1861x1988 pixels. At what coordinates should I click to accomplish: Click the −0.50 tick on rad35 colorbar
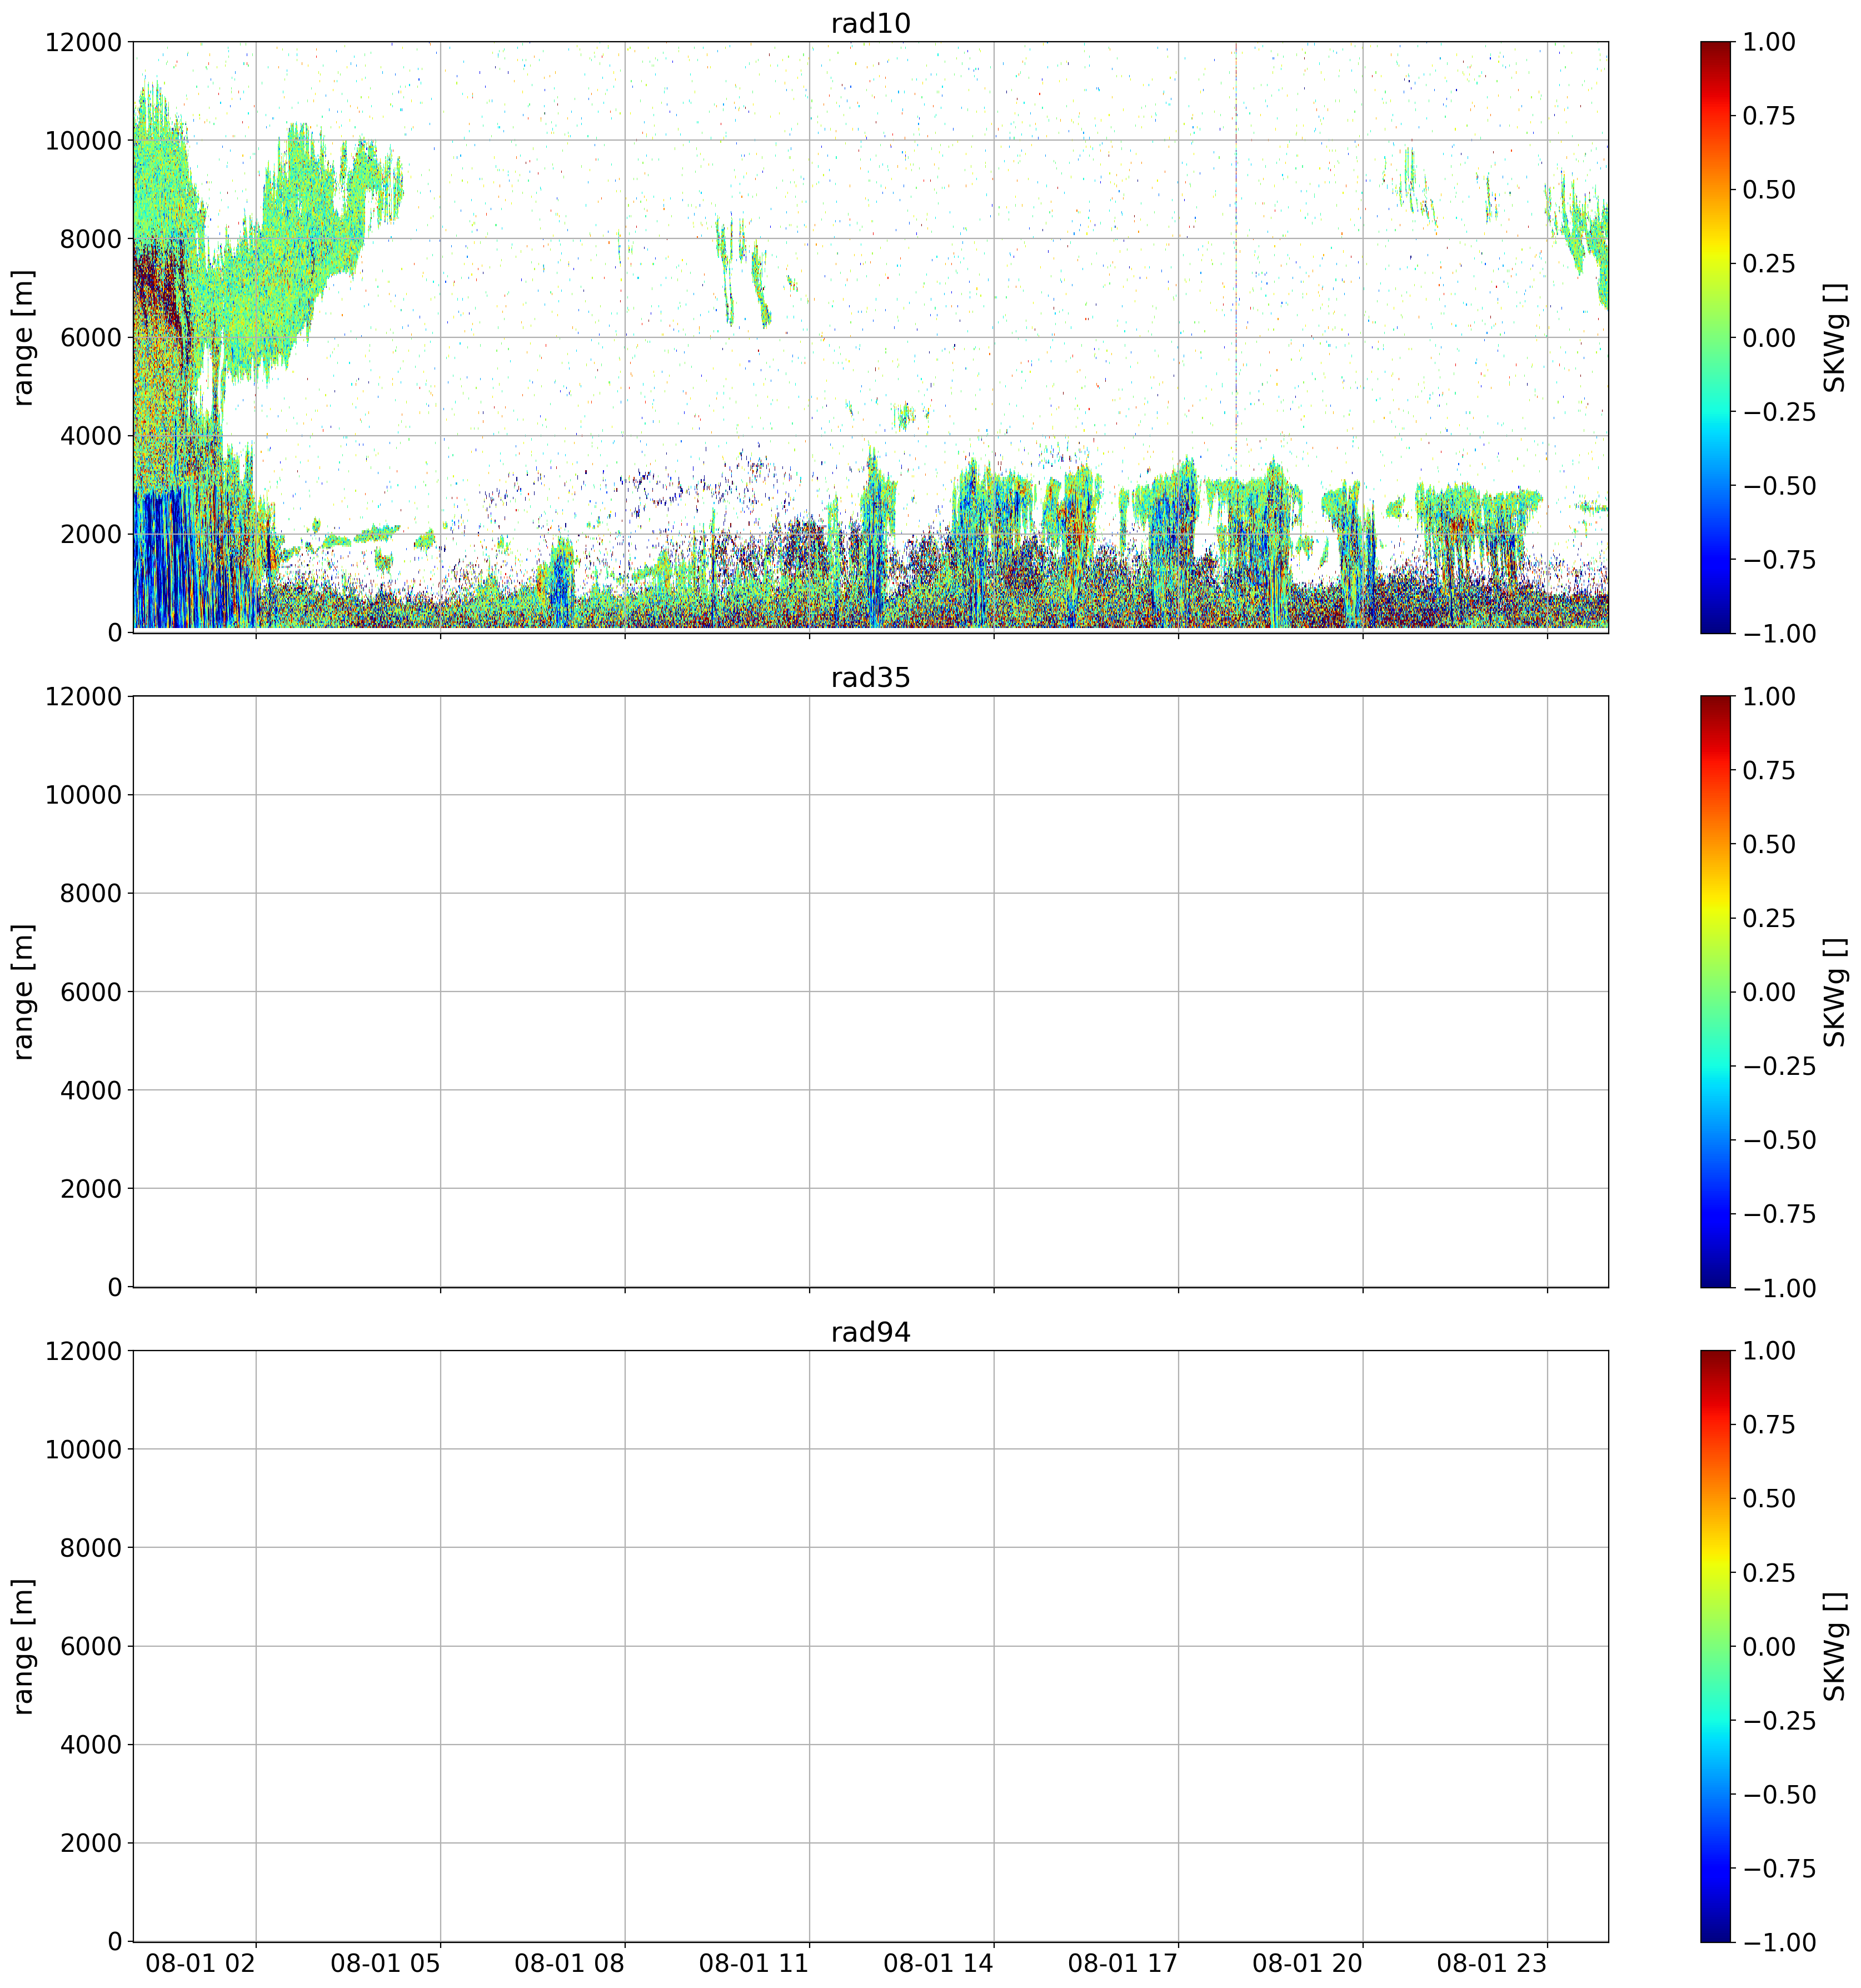click(x=1779, y=1140)
